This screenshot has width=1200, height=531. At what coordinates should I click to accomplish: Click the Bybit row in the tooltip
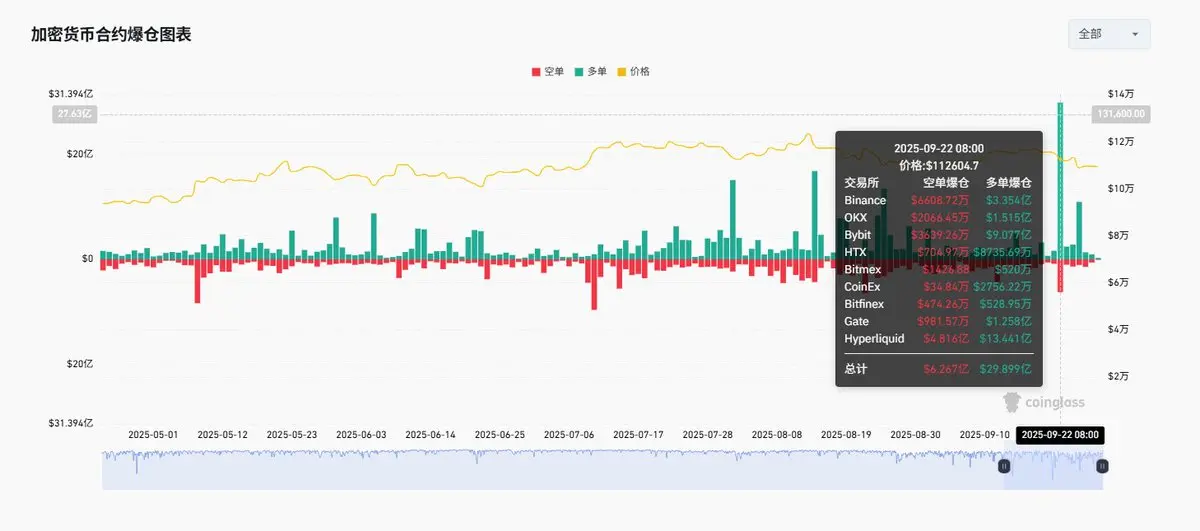938,235
